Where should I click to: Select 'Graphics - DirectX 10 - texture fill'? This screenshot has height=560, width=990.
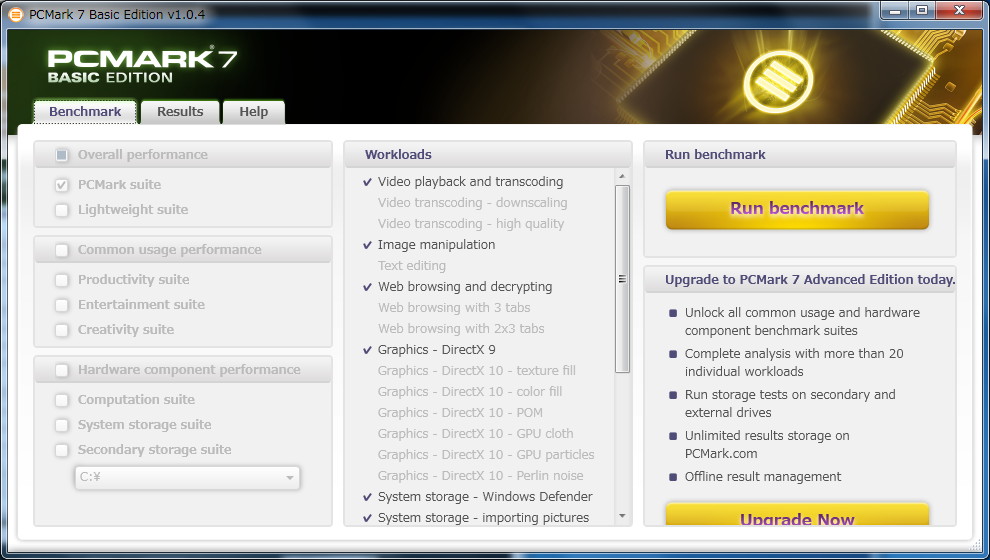(x=477, y=371)
